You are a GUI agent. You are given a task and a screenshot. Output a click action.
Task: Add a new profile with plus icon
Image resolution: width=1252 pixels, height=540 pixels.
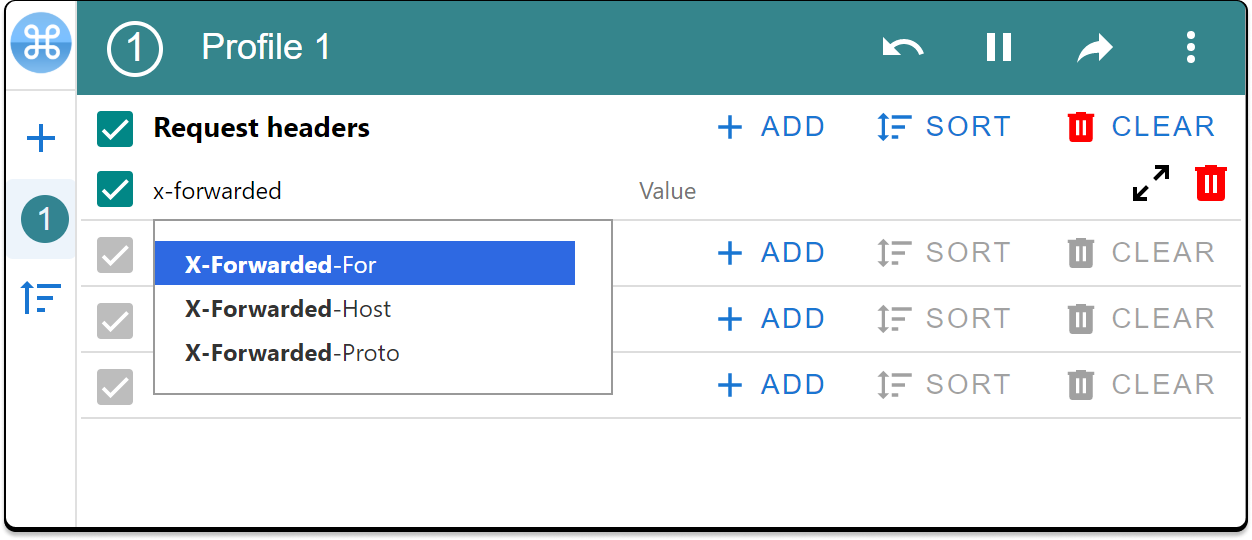point(41,138)
